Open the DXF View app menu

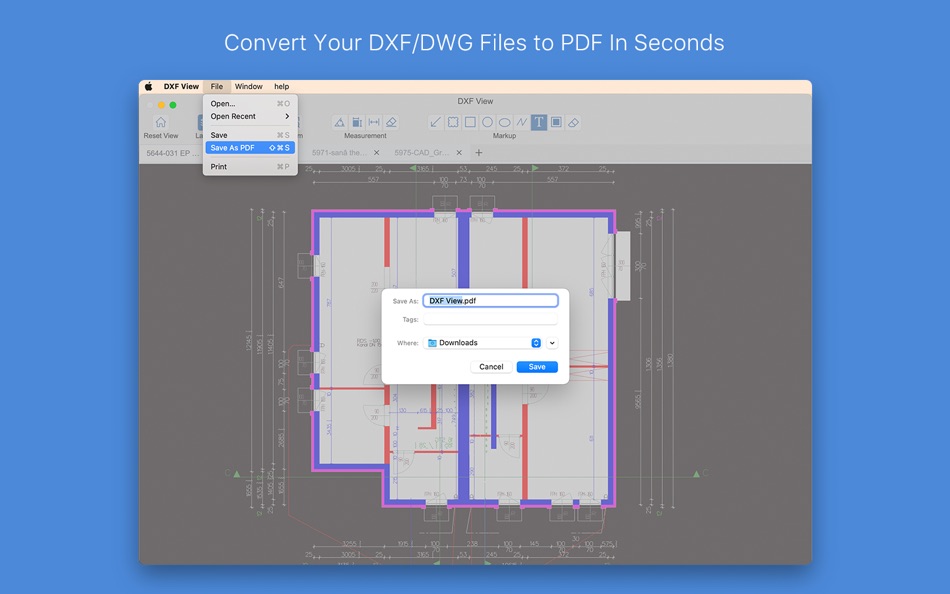181,87
